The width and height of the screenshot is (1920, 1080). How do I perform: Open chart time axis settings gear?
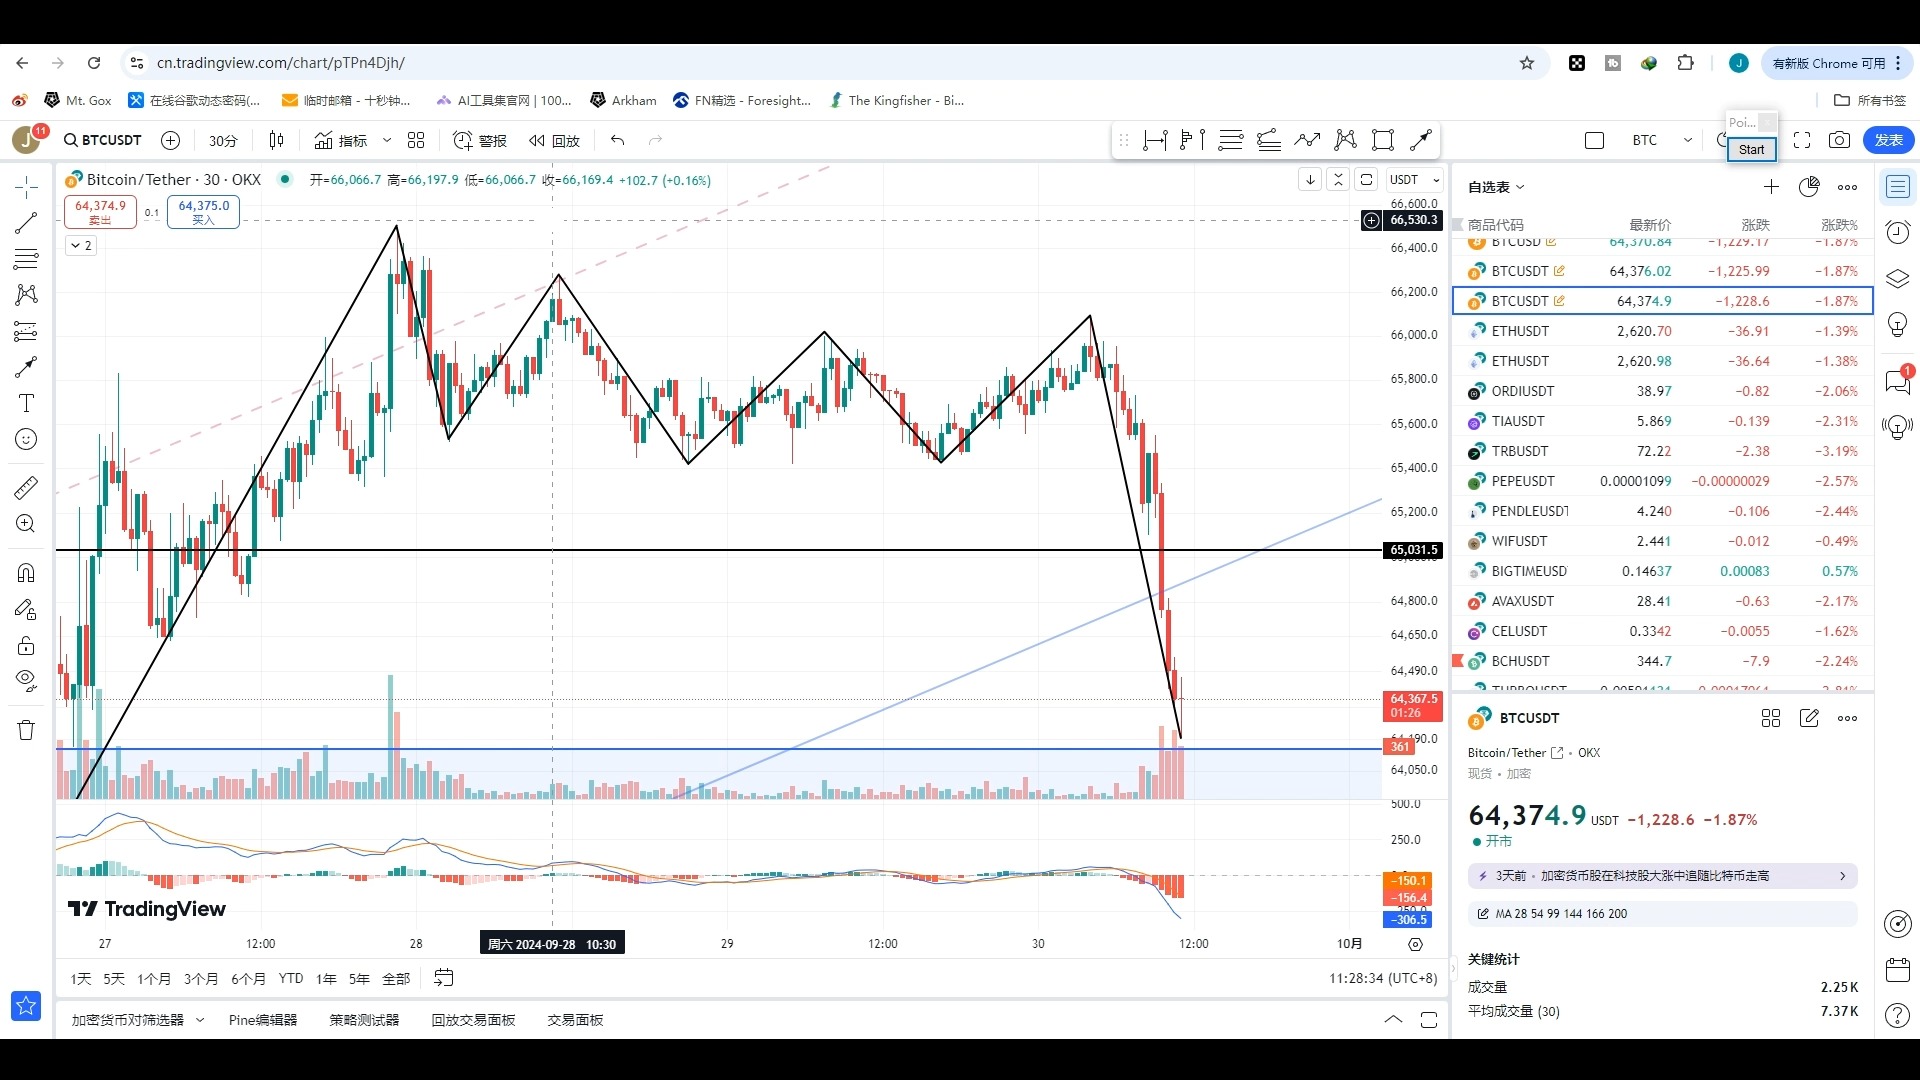pyautogui.click(x=1415, y=944)
